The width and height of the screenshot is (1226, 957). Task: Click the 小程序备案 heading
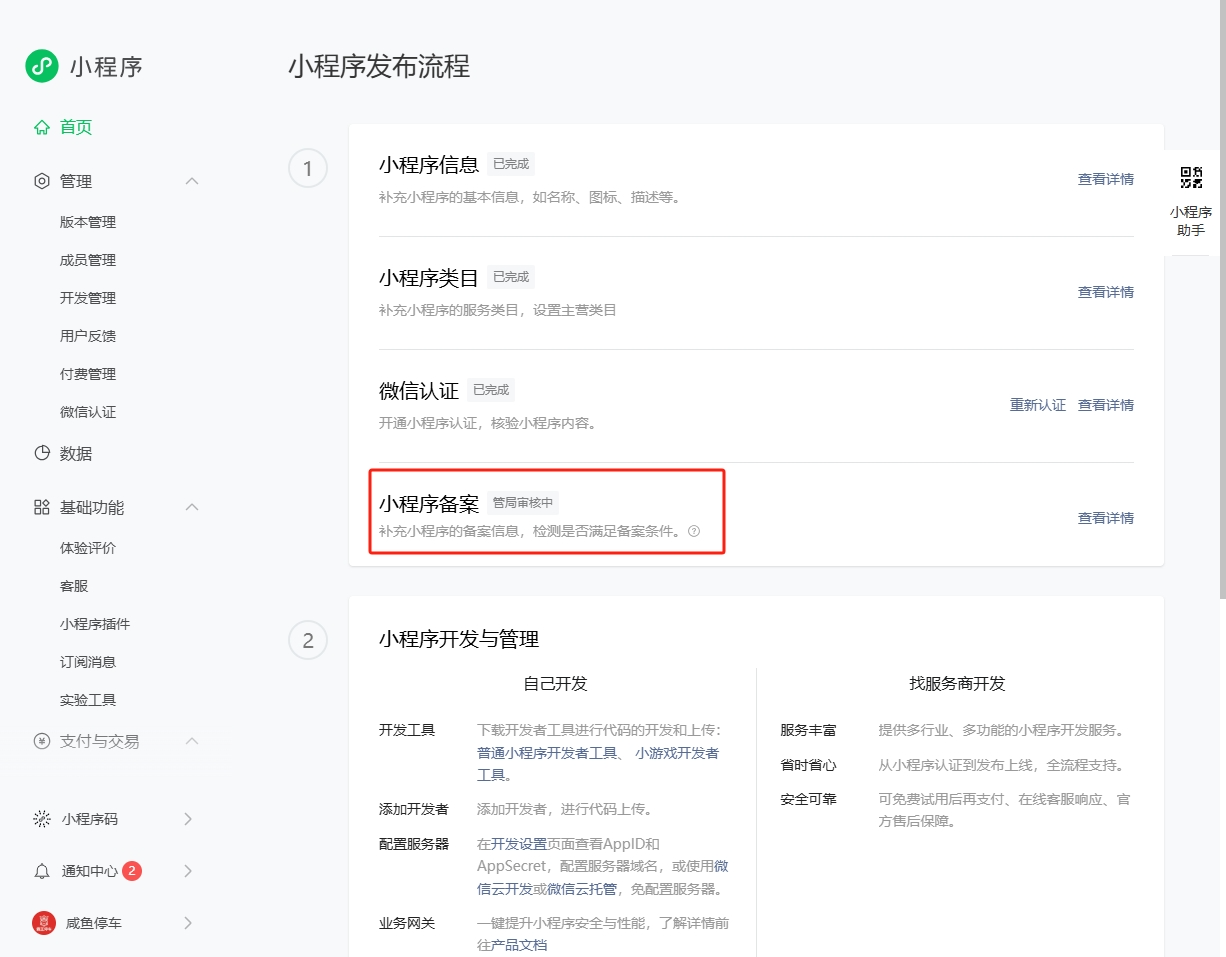pos(429,504)
